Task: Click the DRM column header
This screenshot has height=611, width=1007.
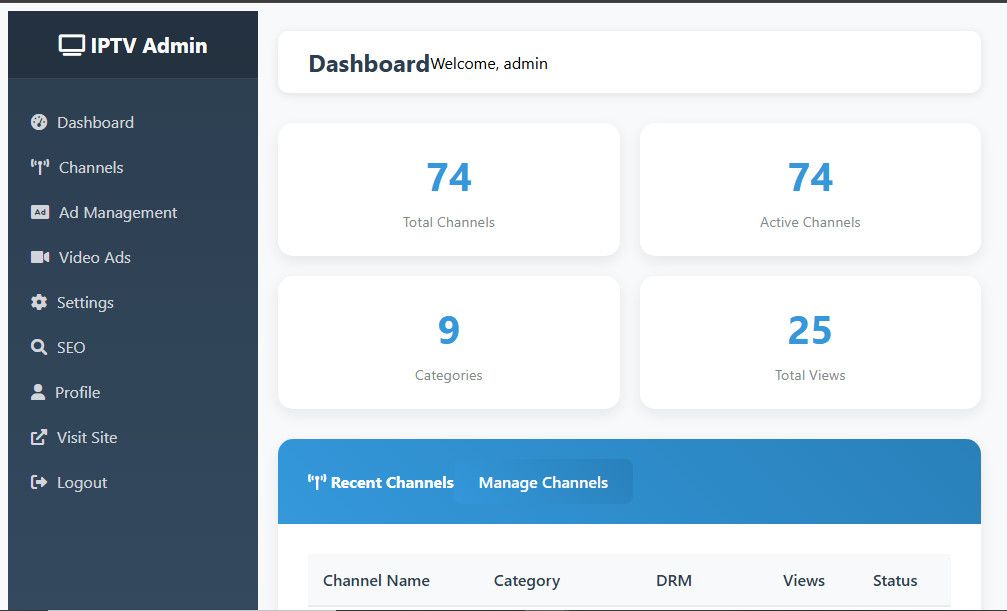Action: click(673, 580)
